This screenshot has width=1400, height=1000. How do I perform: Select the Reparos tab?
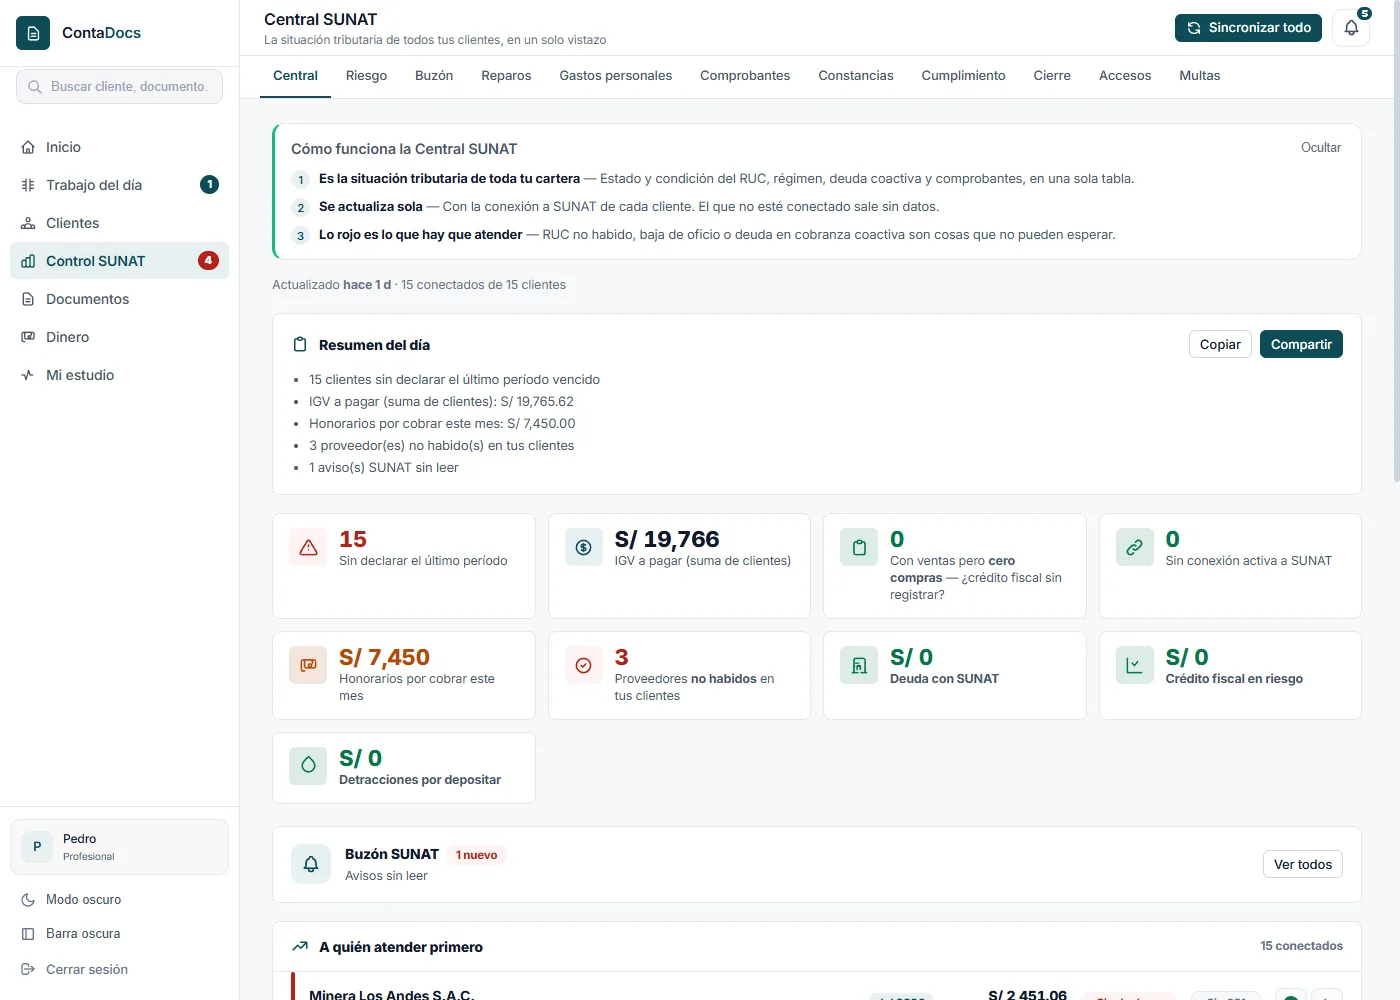tap(506, 76)
